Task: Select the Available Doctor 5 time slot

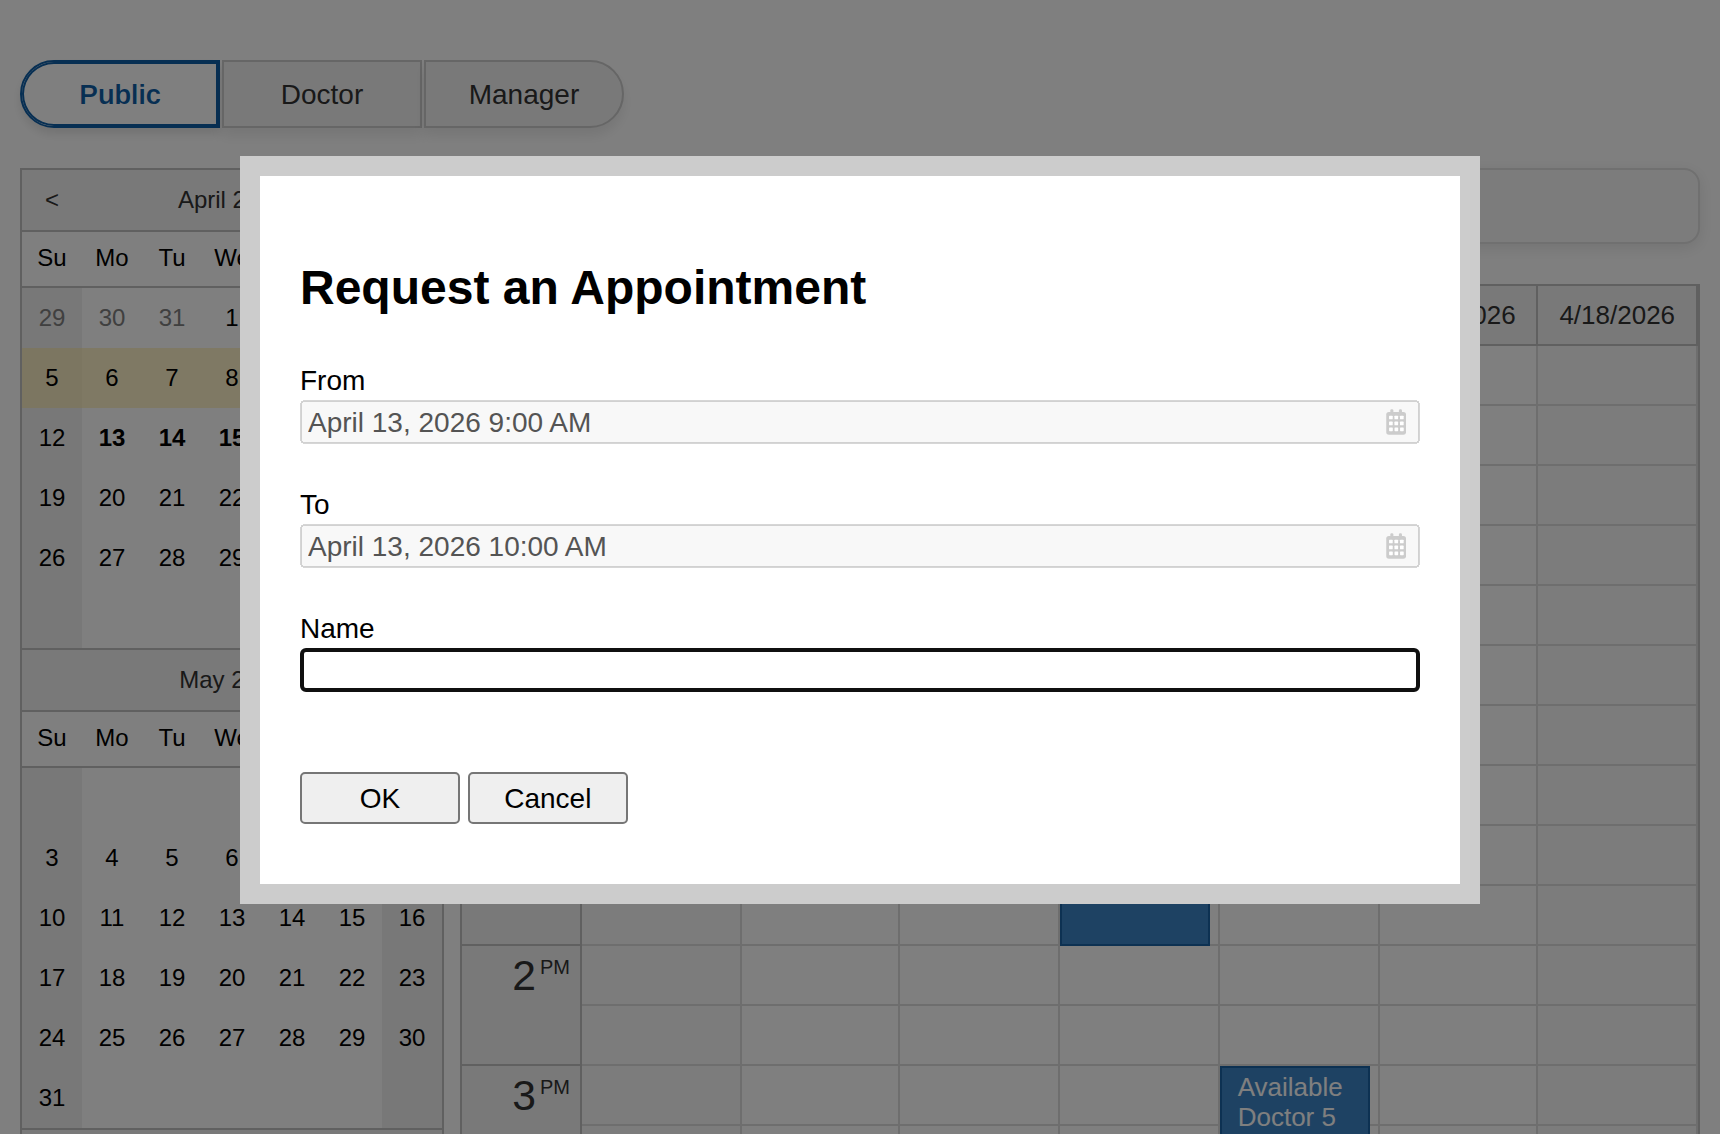Action: click(1293, 1100)
